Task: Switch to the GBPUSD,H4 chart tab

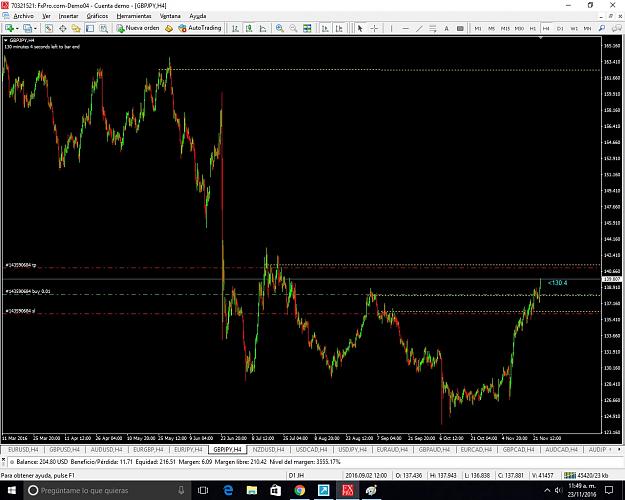Action: pos(65,449)
